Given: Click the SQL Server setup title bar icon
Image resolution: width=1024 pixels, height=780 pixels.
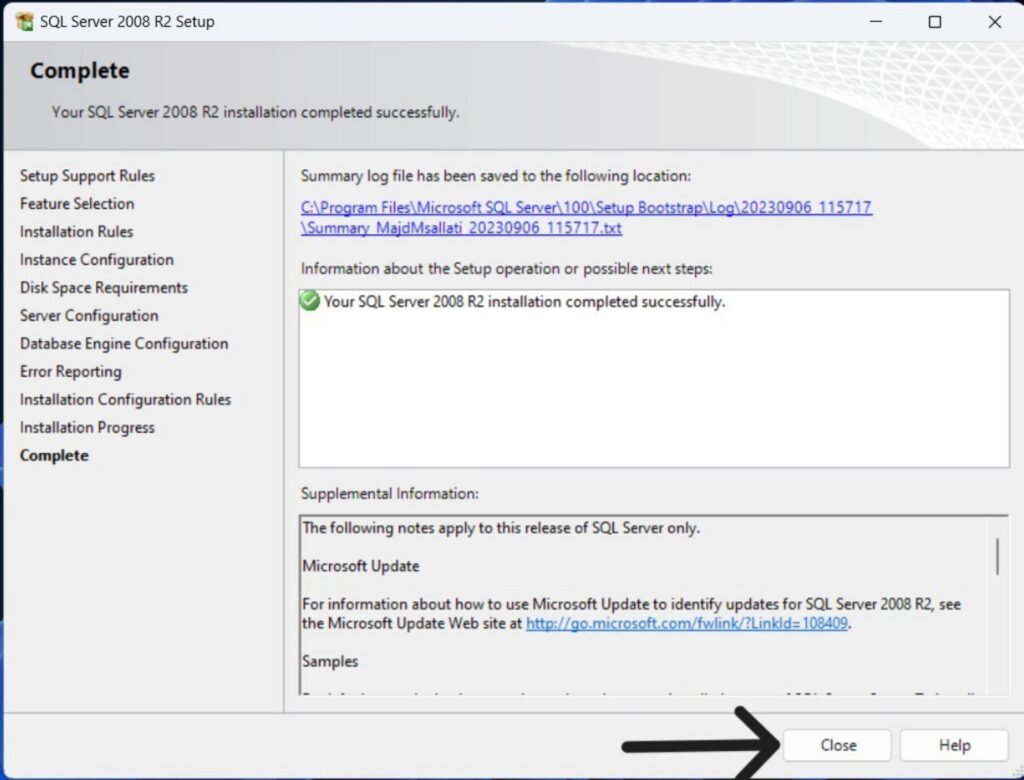Looking at the screenshot, I should 23,21.
